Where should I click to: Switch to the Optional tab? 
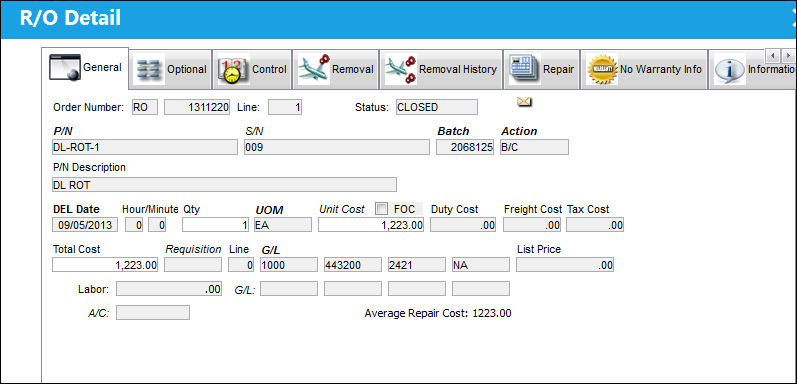[x=170, y=69]
